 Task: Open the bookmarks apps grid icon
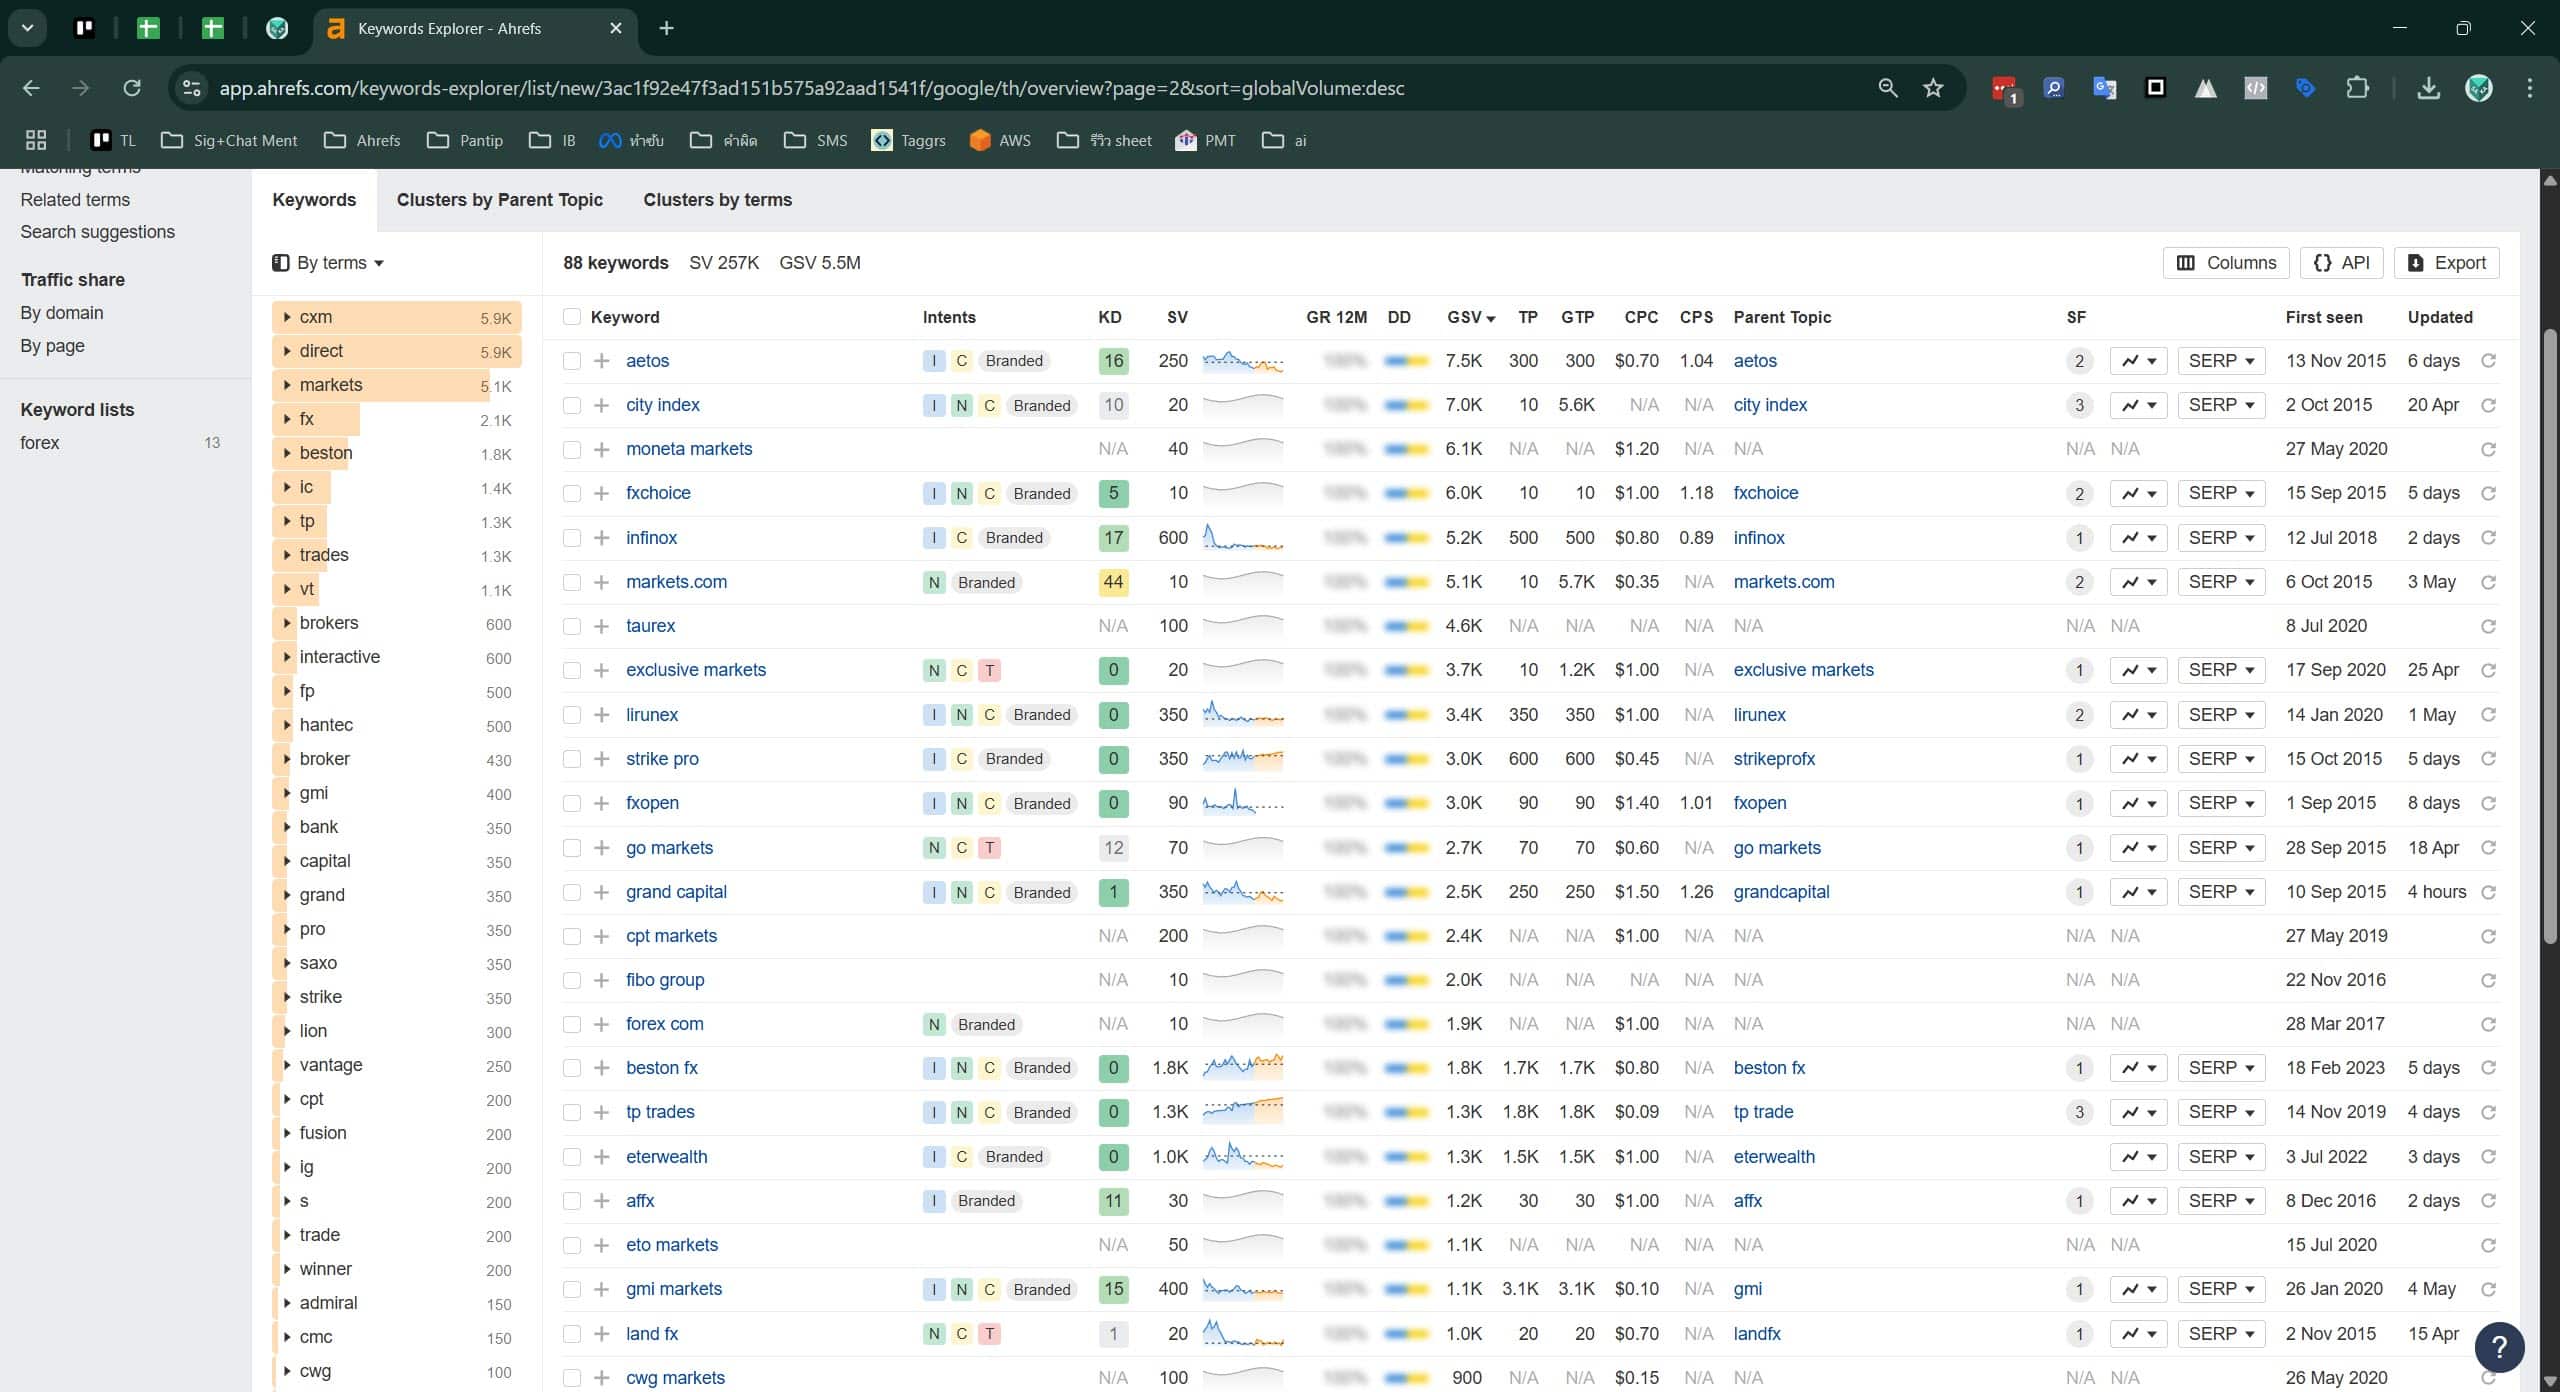click(x=36, y=140)
